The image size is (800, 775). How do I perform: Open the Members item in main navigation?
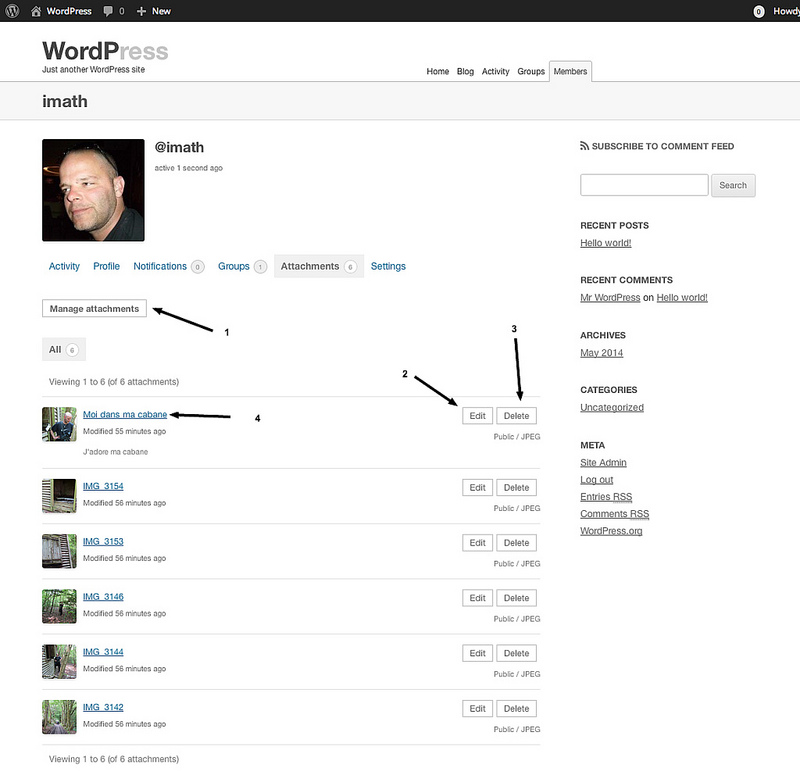(570, 72)
